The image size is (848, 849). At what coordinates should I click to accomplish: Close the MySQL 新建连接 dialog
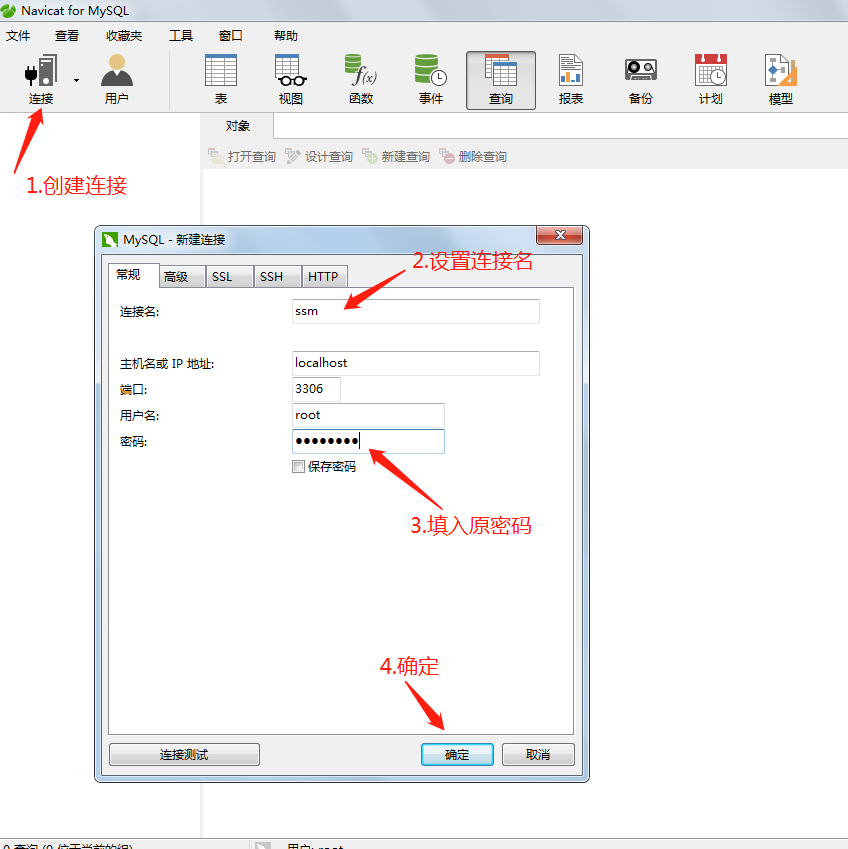[x=559, y=235]
